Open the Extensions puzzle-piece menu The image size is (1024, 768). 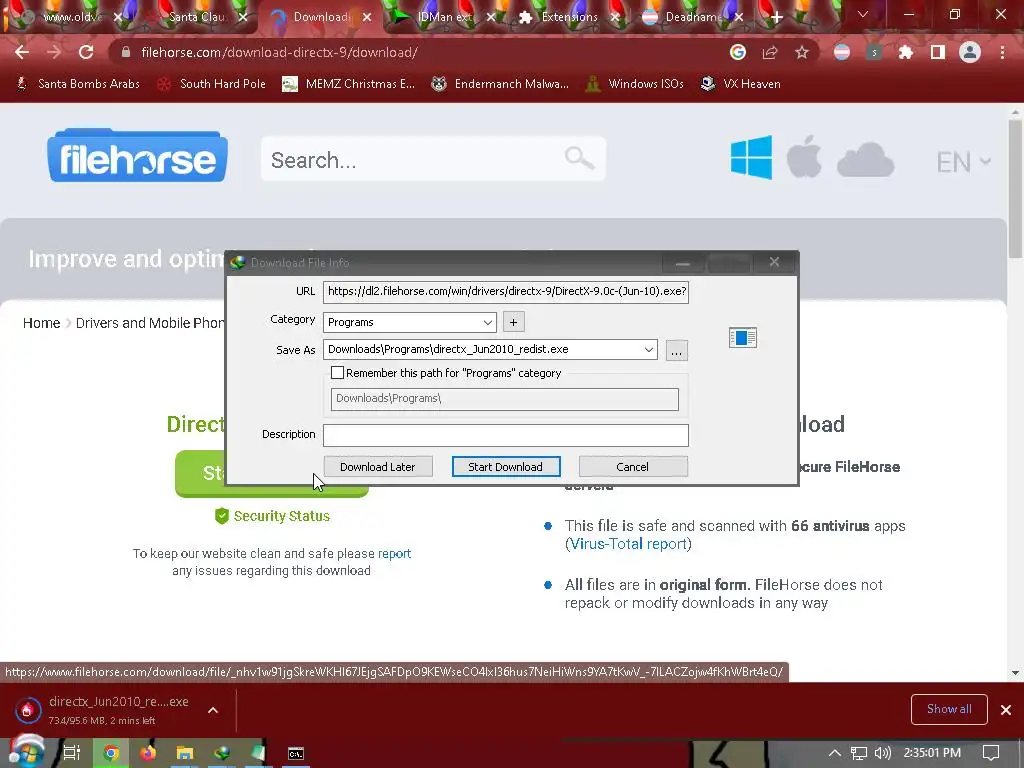point(906,52)
